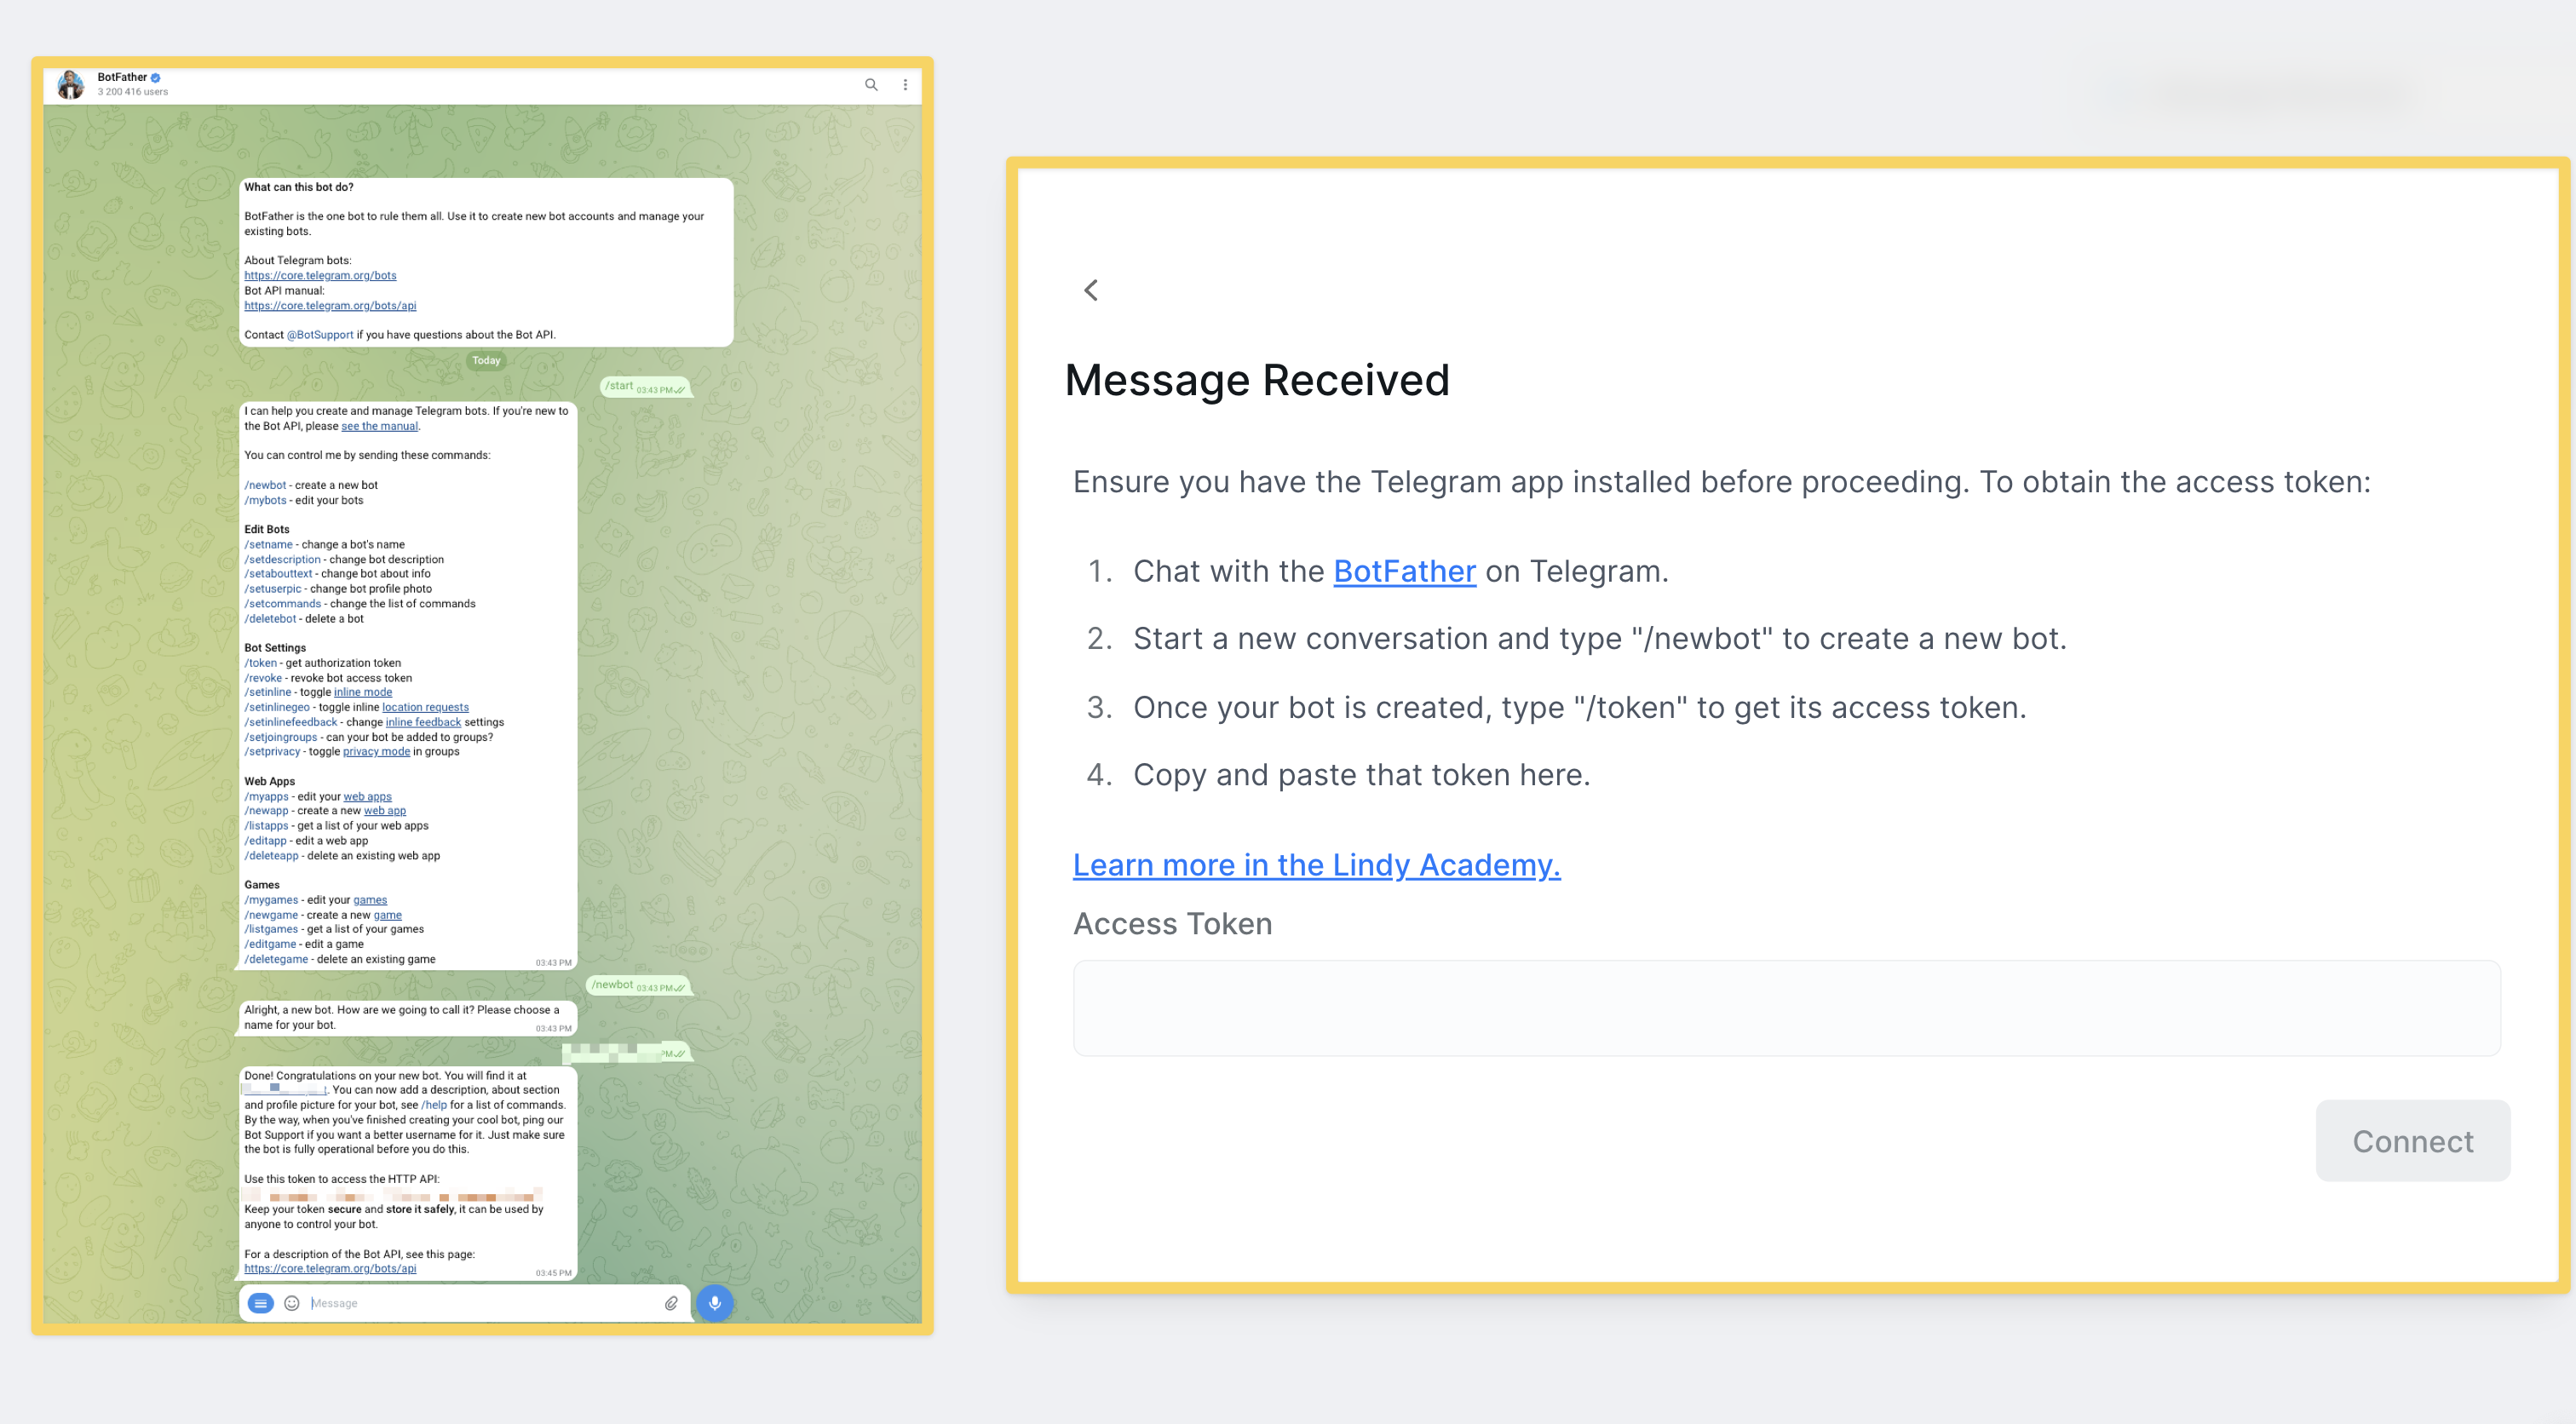Click the Telegram chat search icon
The height and width of the screenshot is (1424, 2576).
(871, 85)
